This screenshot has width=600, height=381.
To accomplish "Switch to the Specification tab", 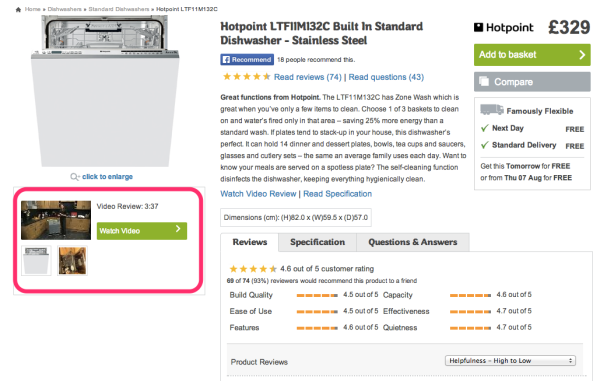I will (317, 242).
